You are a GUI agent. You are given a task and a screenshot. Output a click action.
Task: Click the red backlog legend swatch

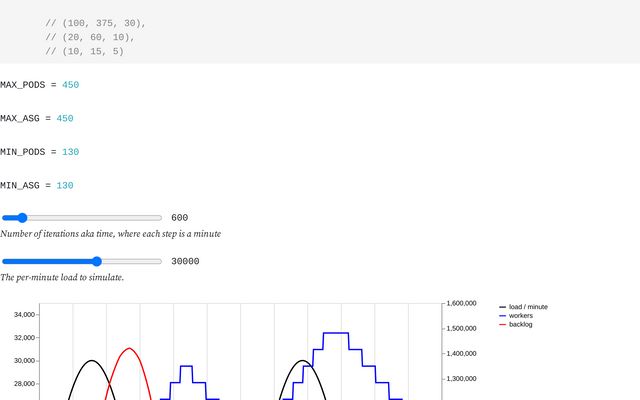point(502,325)
